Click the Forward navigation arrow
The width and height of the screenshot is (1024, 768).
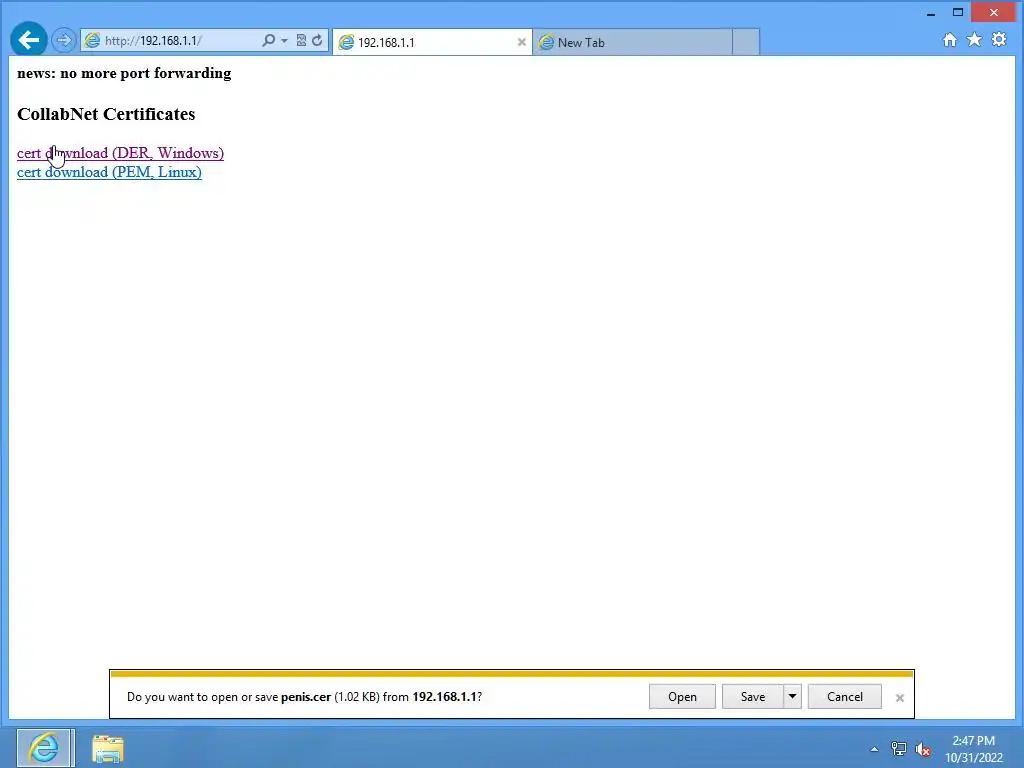[63, 40]
